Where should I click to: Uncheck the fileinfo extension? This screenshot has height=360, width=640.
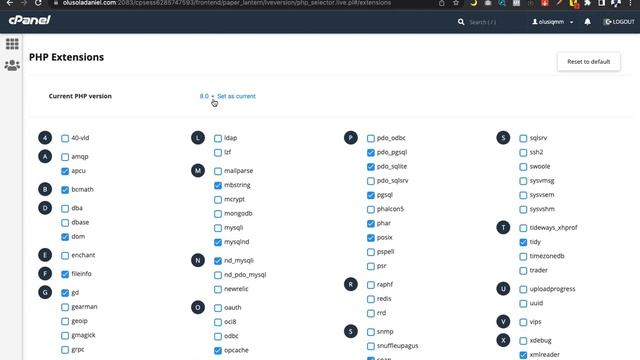[65, 274]
